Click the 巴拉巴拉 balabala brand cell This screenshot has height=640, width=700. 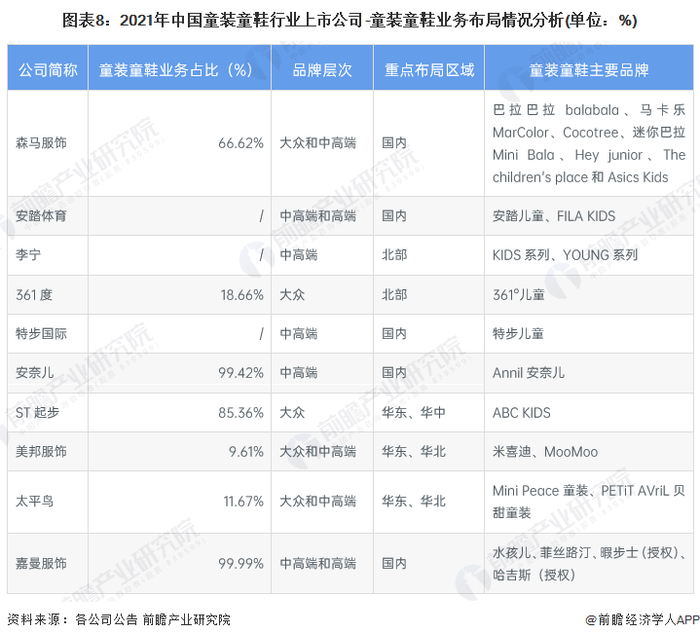[588, 143]
